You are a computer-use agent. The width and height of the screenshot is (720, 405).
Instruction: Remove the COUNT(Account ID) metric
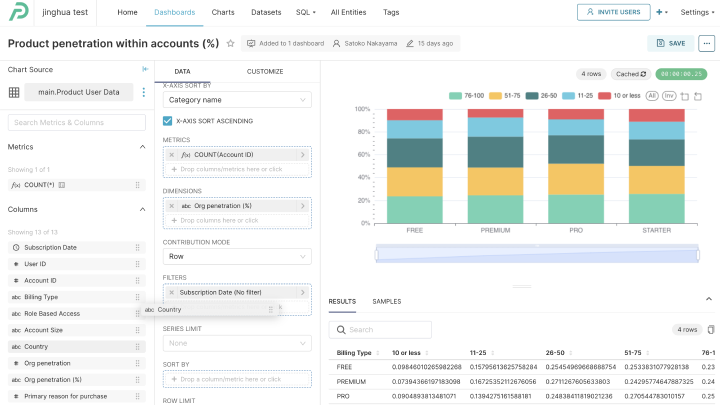coord(172,155)
